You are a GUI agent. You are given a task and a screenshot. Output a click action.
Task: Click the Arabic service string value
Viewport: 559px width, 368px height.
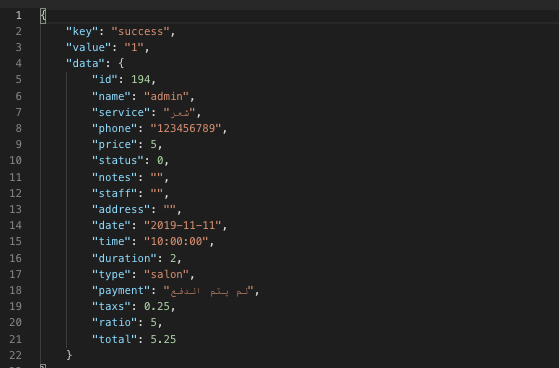tap(179, 113)
